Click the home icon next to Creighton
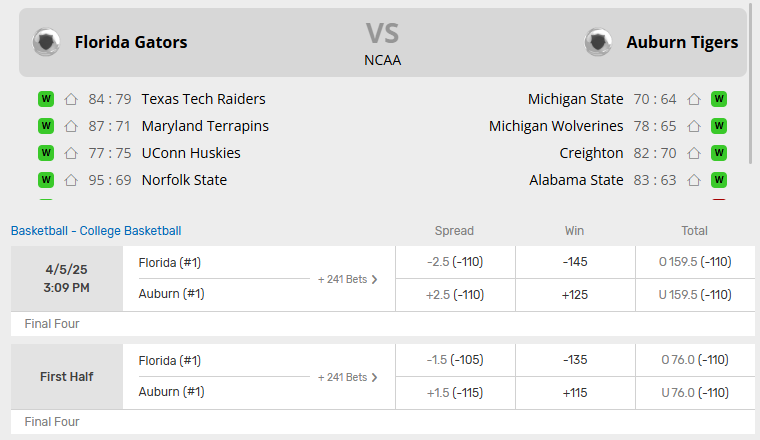 [x=694, y=153]
